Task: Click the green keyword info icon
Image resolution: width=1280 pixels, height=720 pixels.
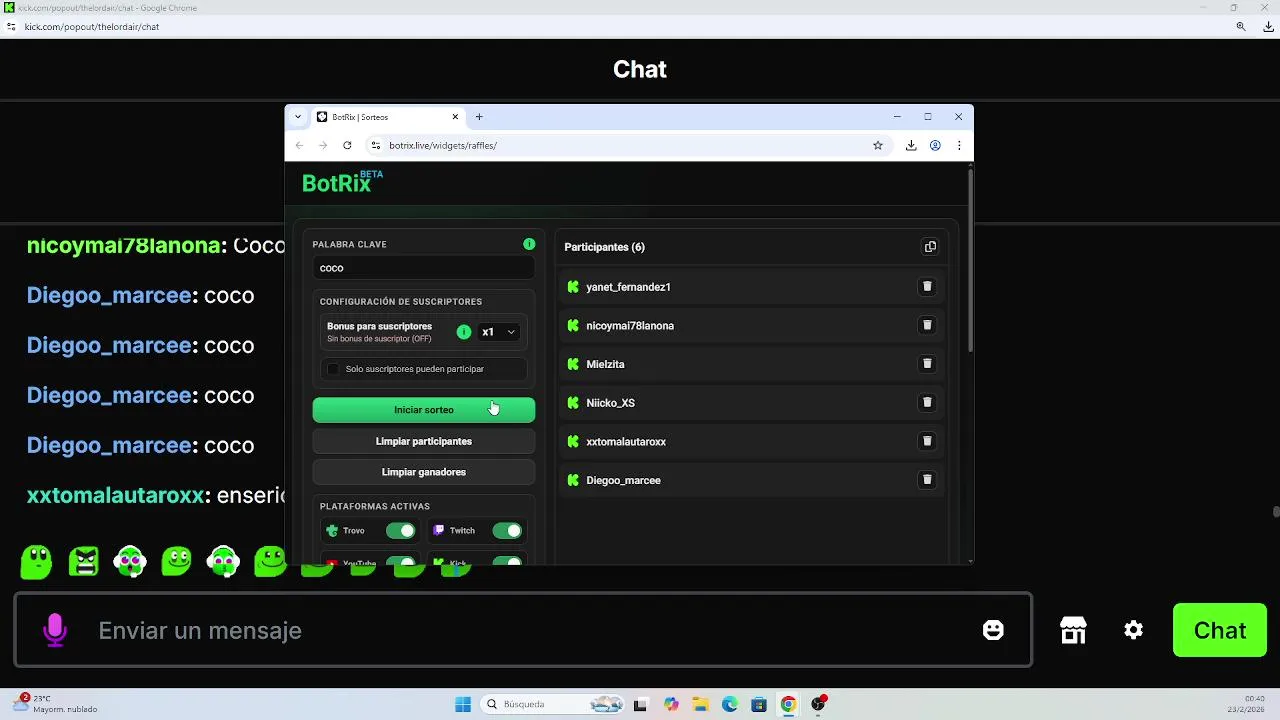Action: (529, 244)
